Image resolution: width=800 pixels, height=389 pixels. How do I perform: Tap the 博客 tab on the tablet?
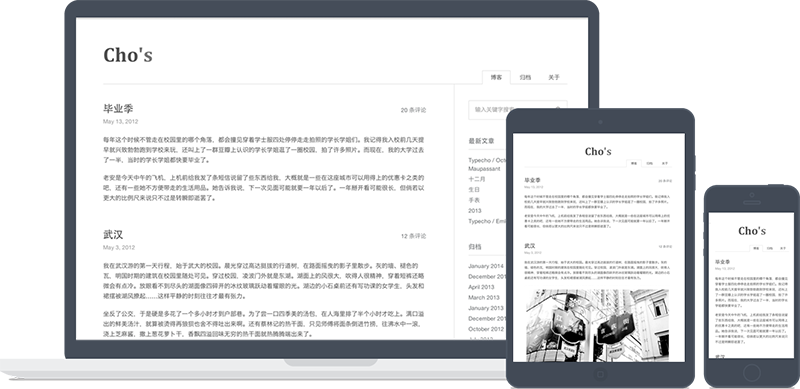[634, 163]
